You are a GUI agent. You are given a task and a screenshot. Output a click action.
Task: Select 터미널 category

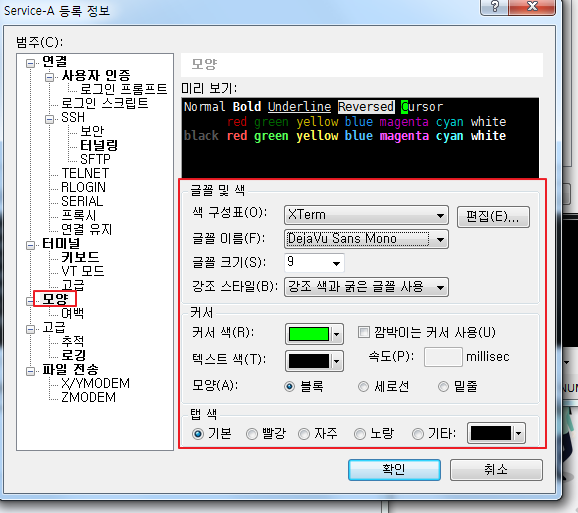click(61, 243)
